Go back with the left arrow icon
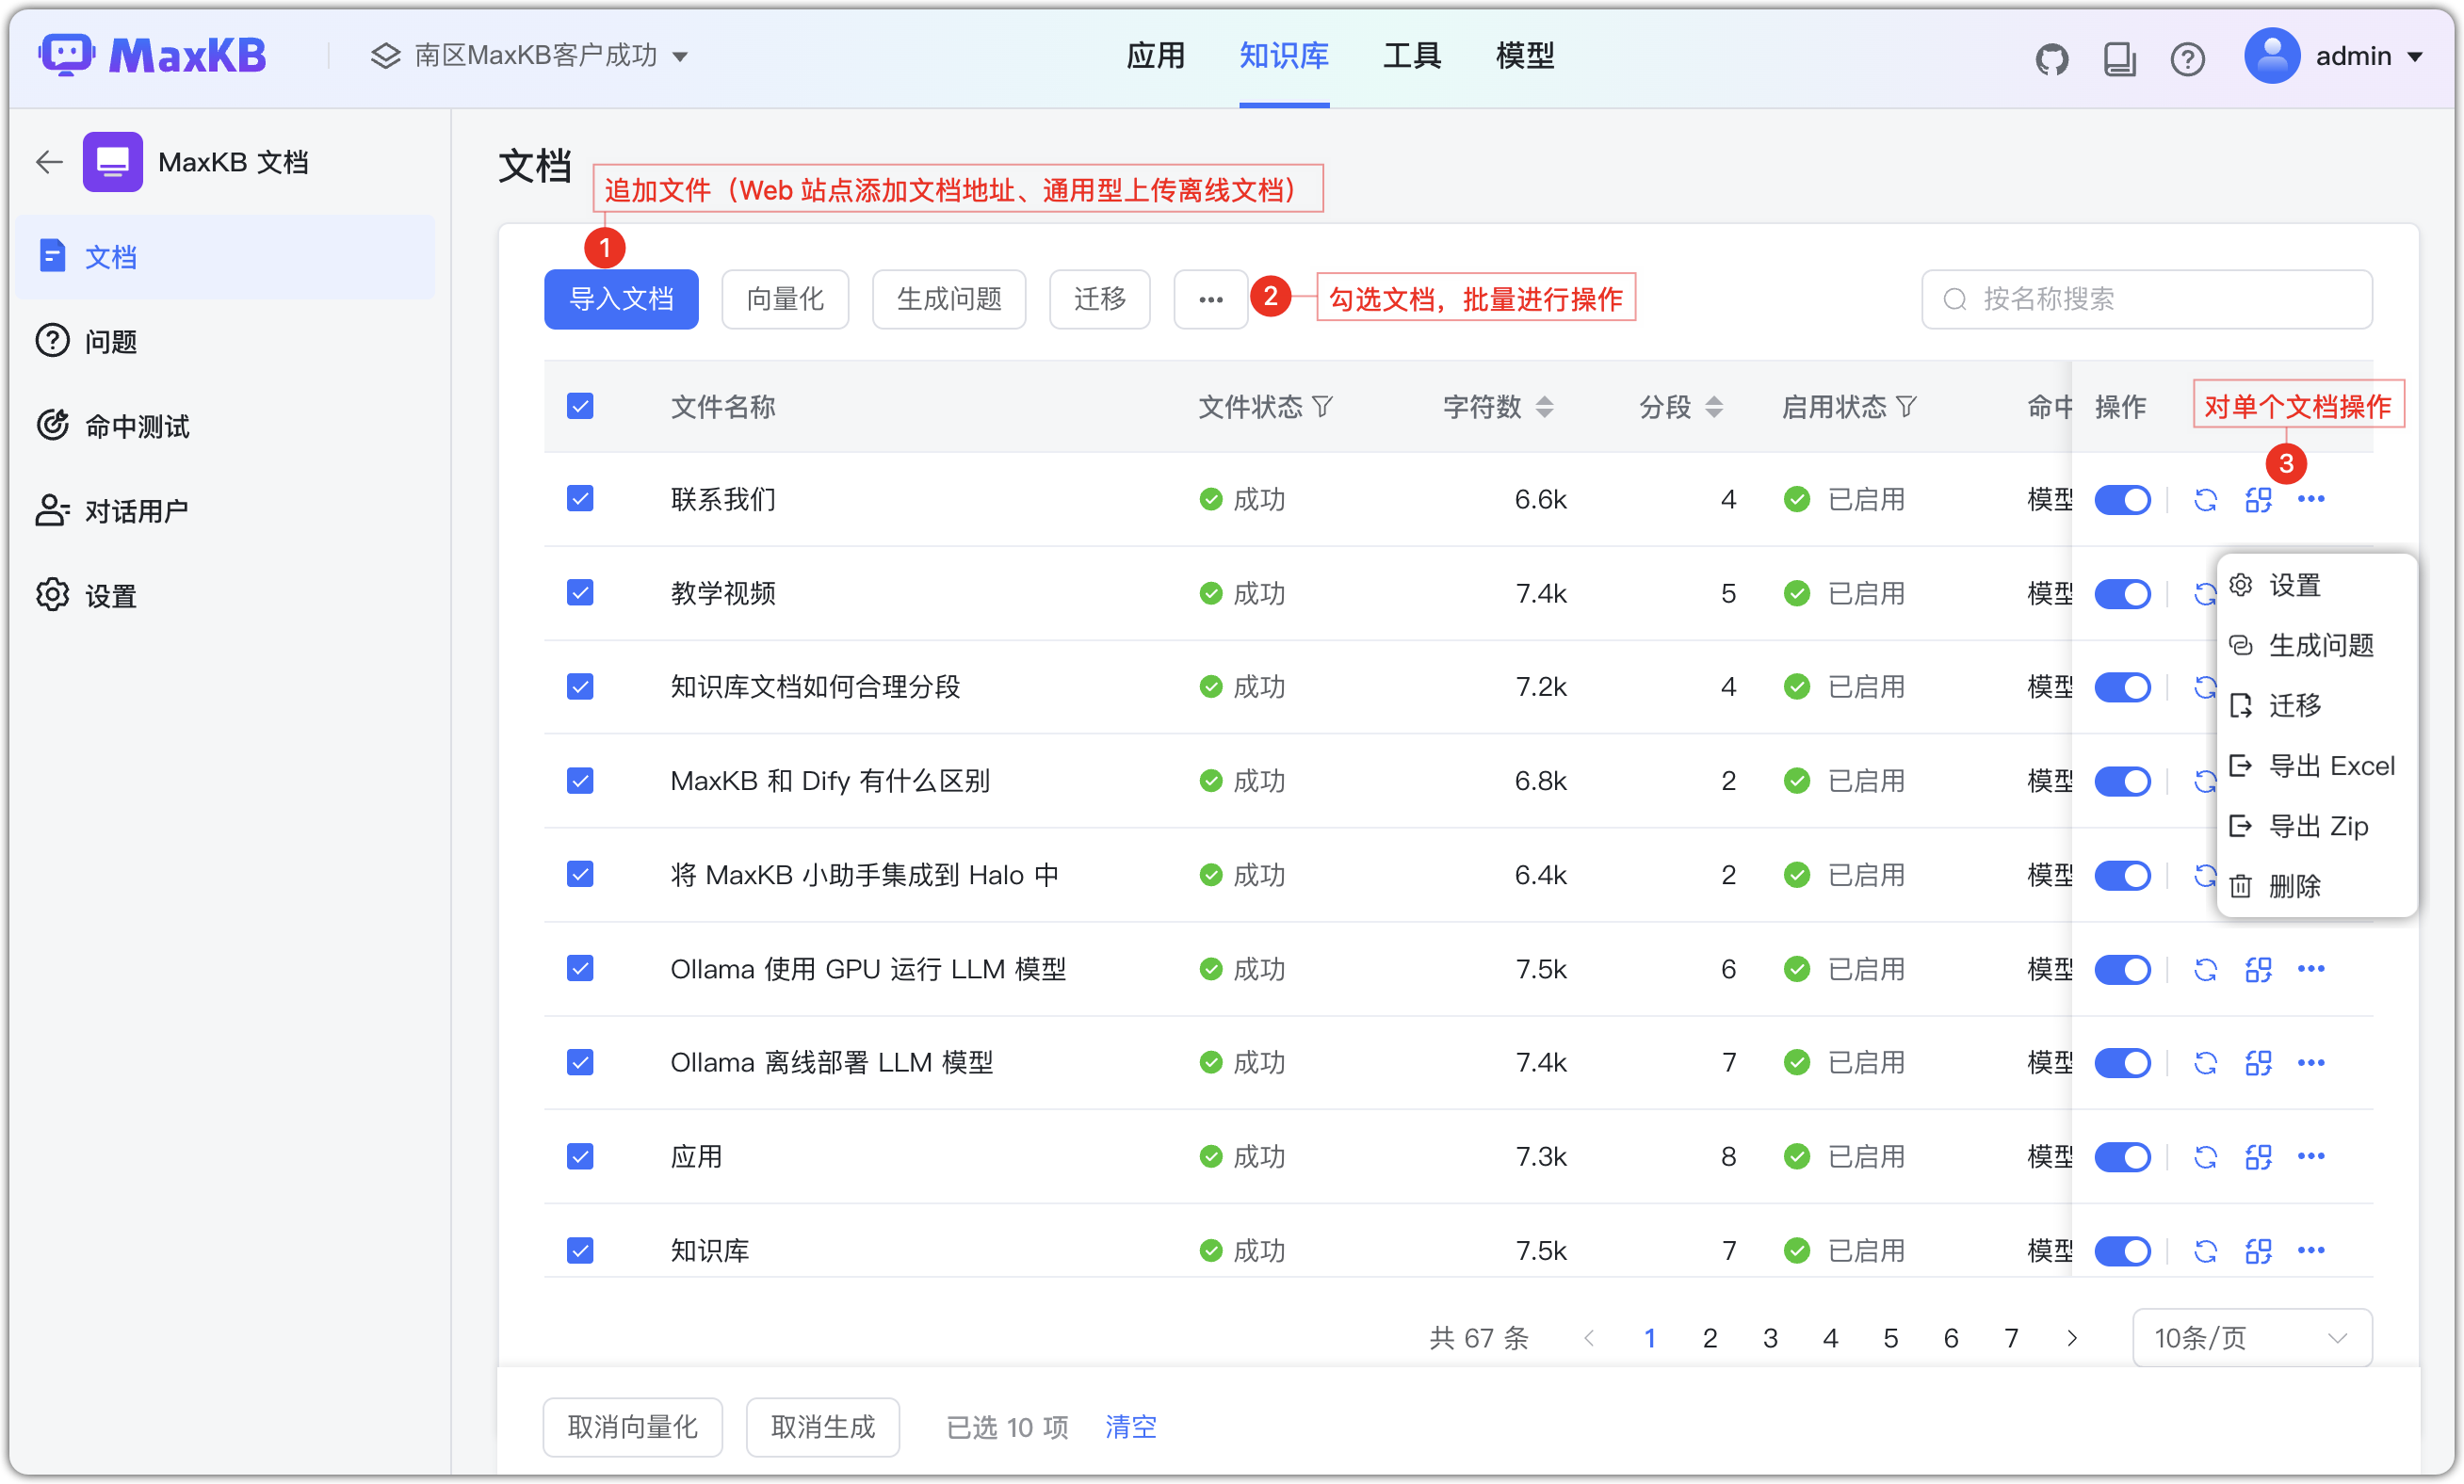 49,162
